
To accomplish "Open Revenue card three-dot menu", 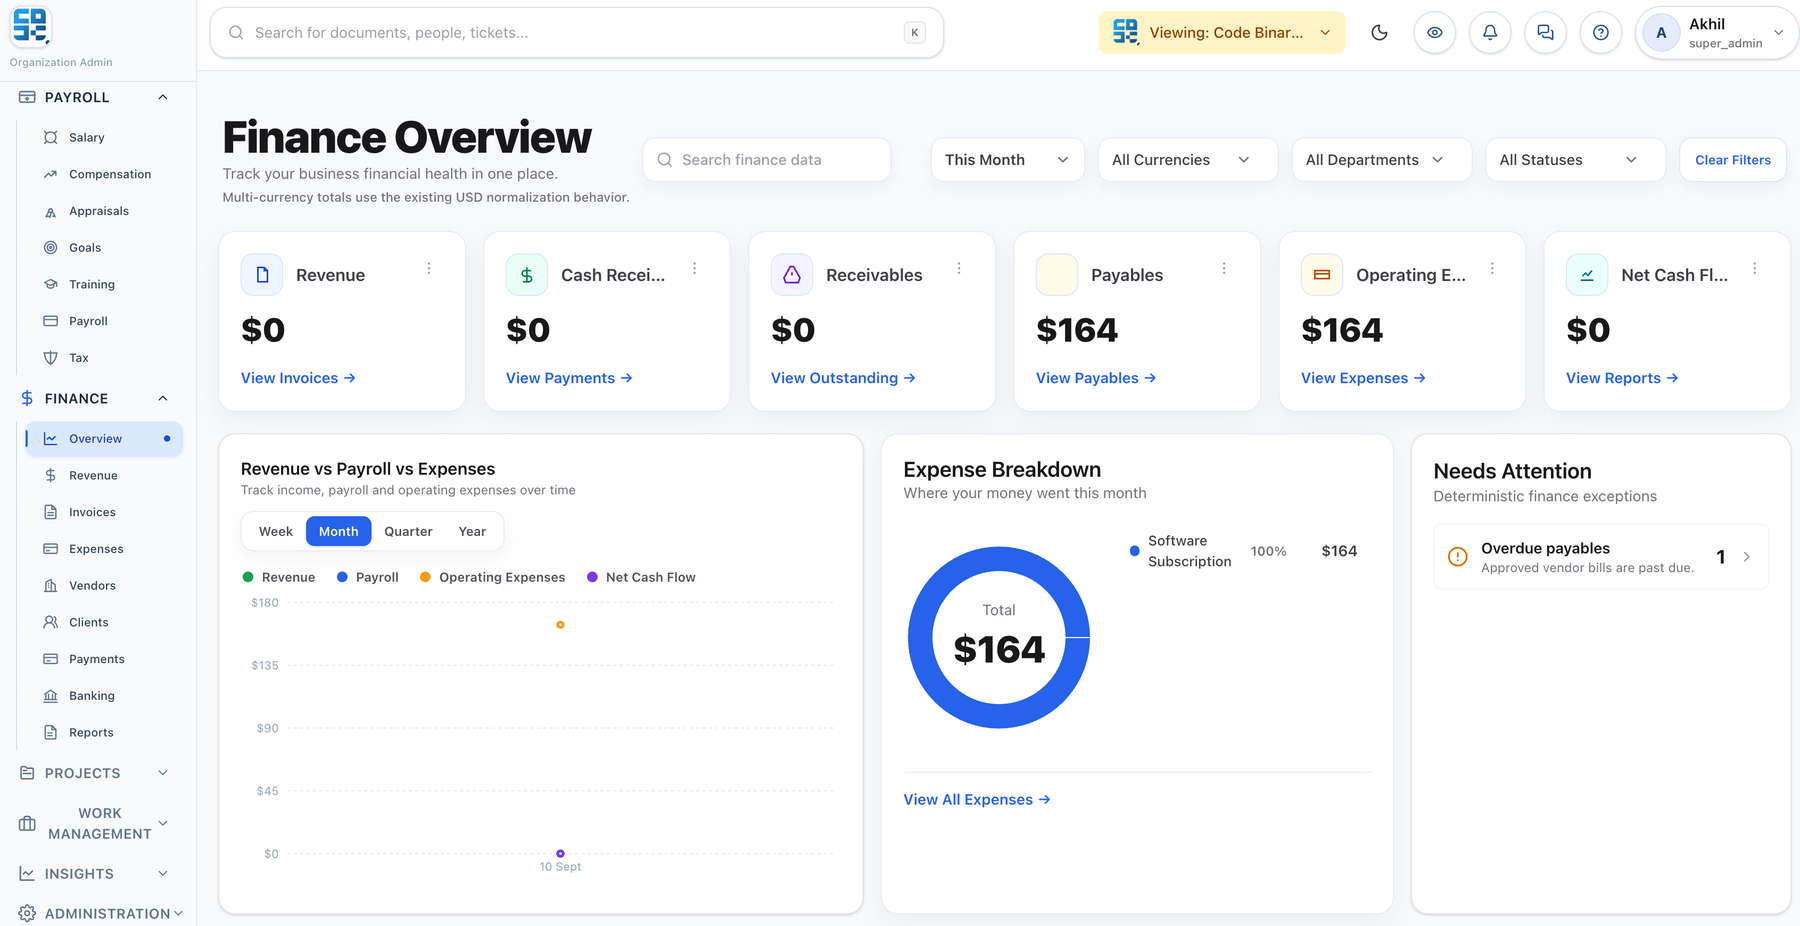I will tap(429, 269).
